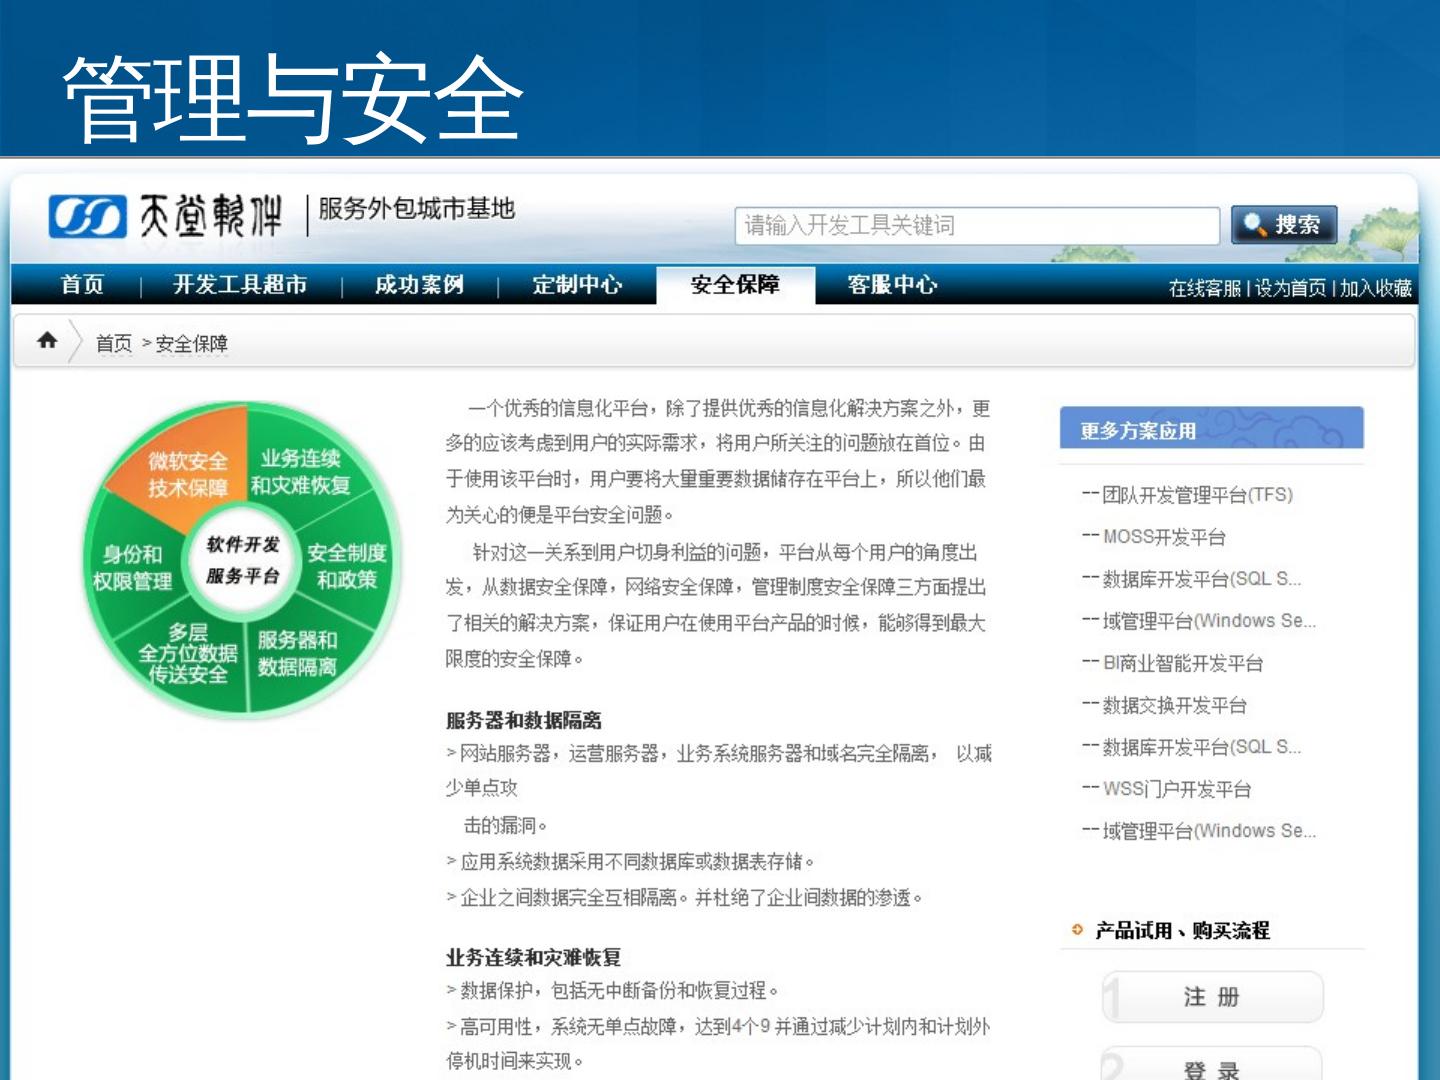Select the 身份和权限管理 wheel segment
This screenshot has width=1440, height=1080.
[x=132, y=568]
